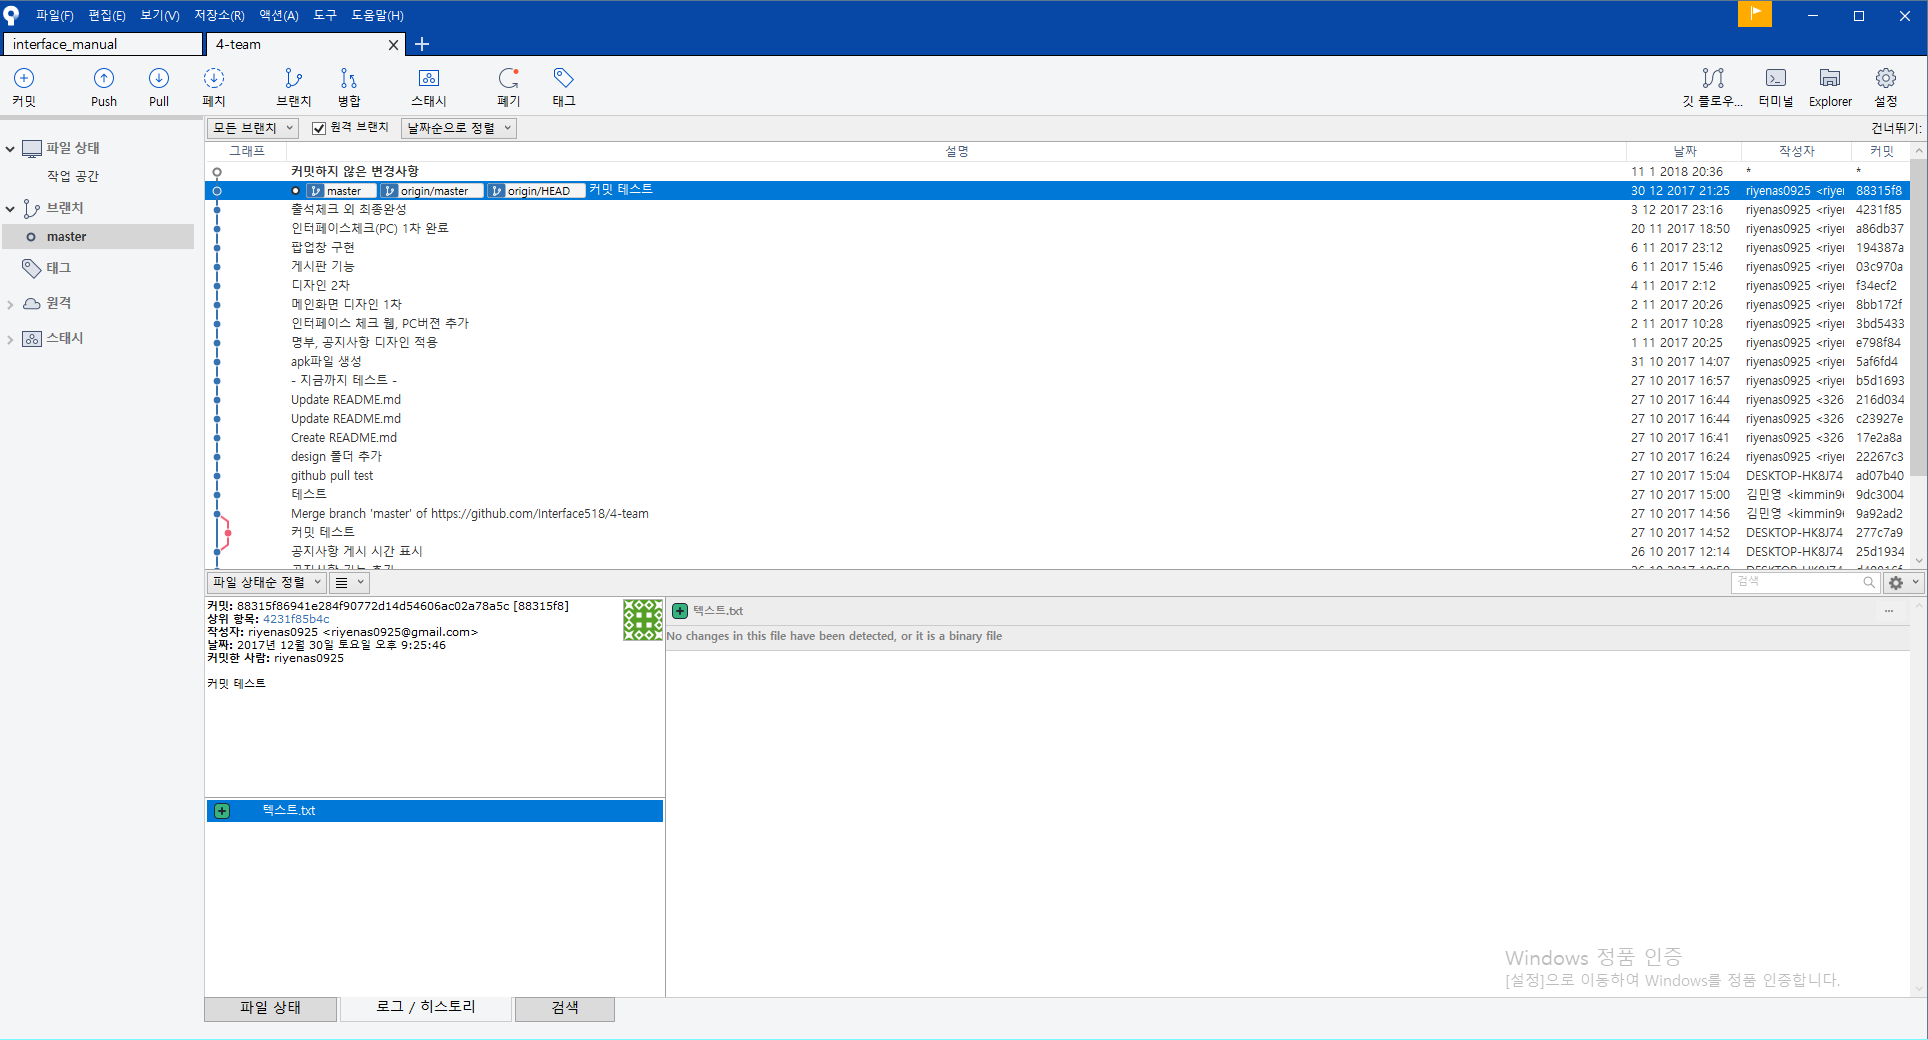Close the 4-team tab
The height and width of the screenshot is (1040, 1928).
(393, 45)
